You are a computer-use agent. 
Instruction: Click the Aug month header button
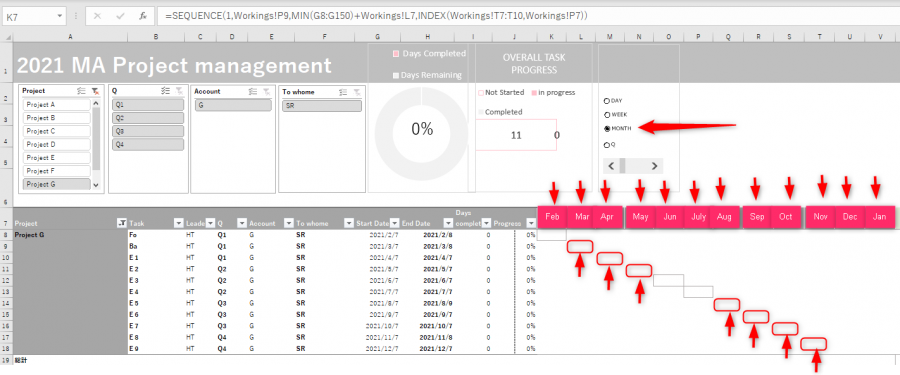tap(724, 217)
